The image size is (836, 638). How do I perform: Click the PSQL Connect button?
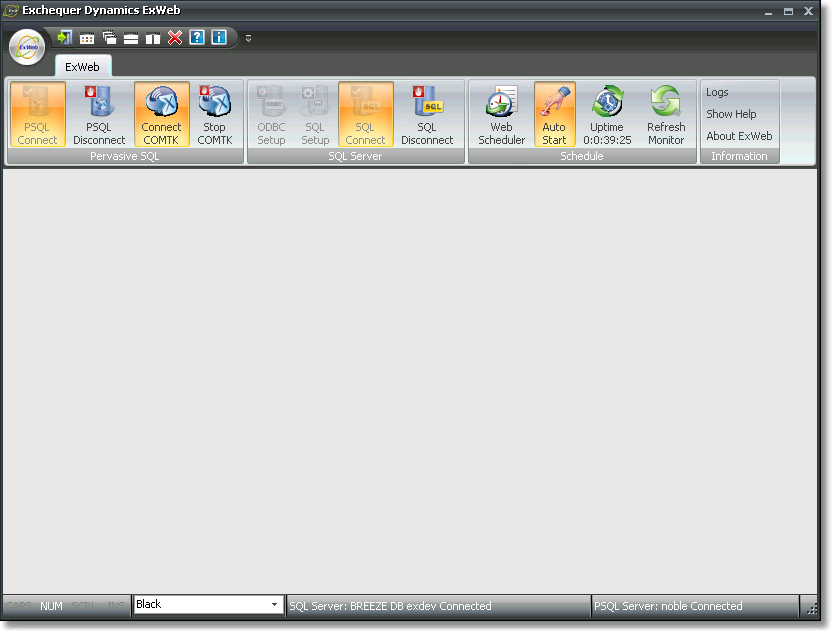37,115
